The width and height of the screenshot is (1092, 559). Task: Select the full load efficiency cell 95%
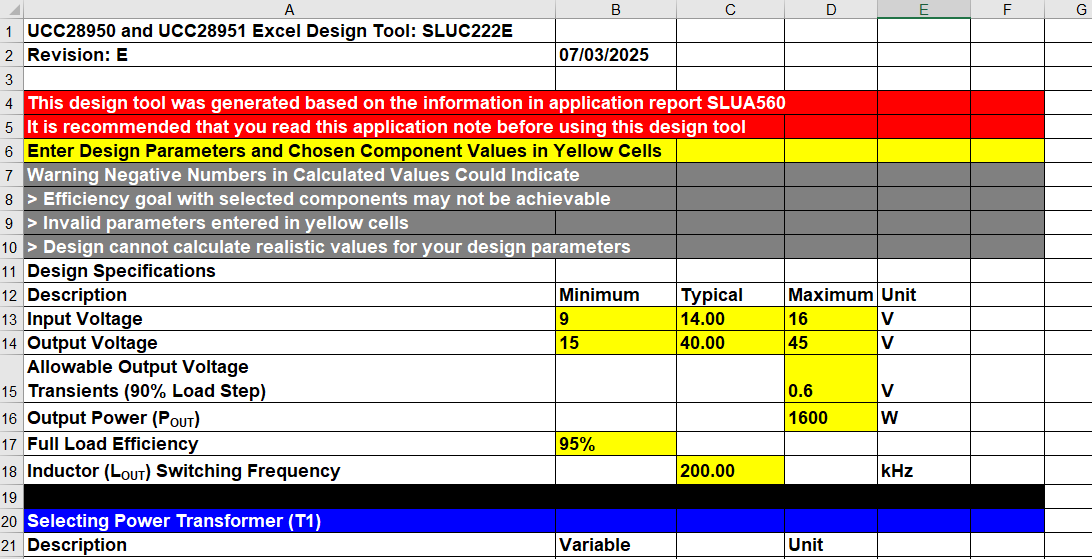[616, 444]
